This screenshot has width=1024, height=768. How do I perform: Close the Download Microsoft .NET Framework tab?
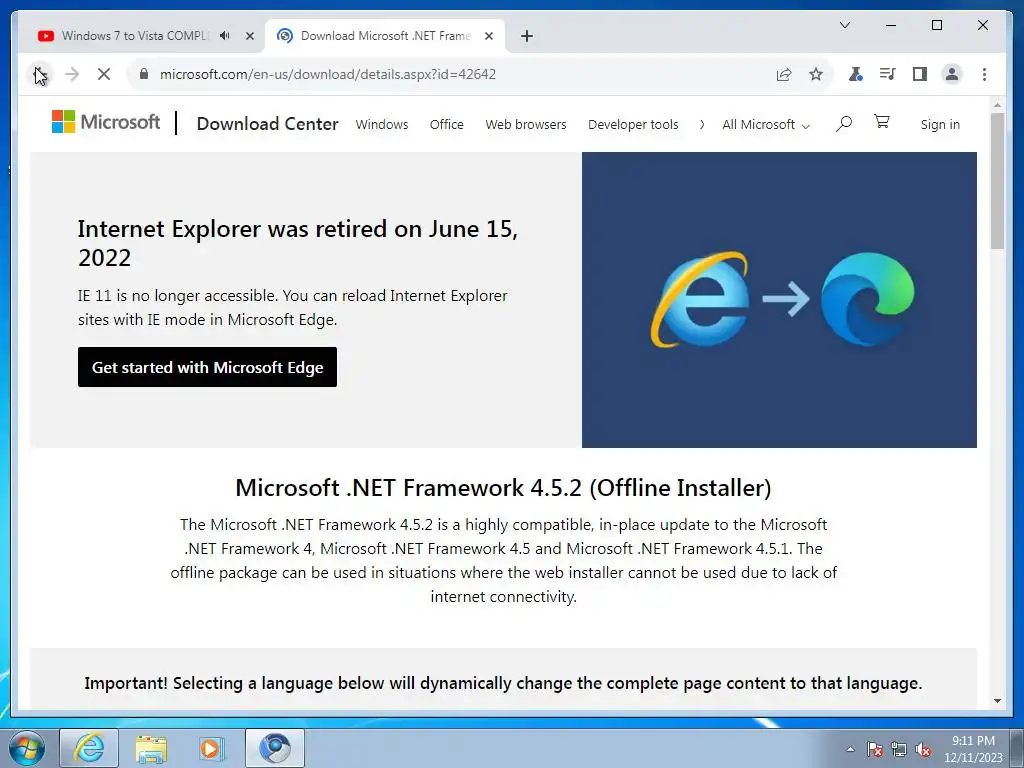point(488,36)
